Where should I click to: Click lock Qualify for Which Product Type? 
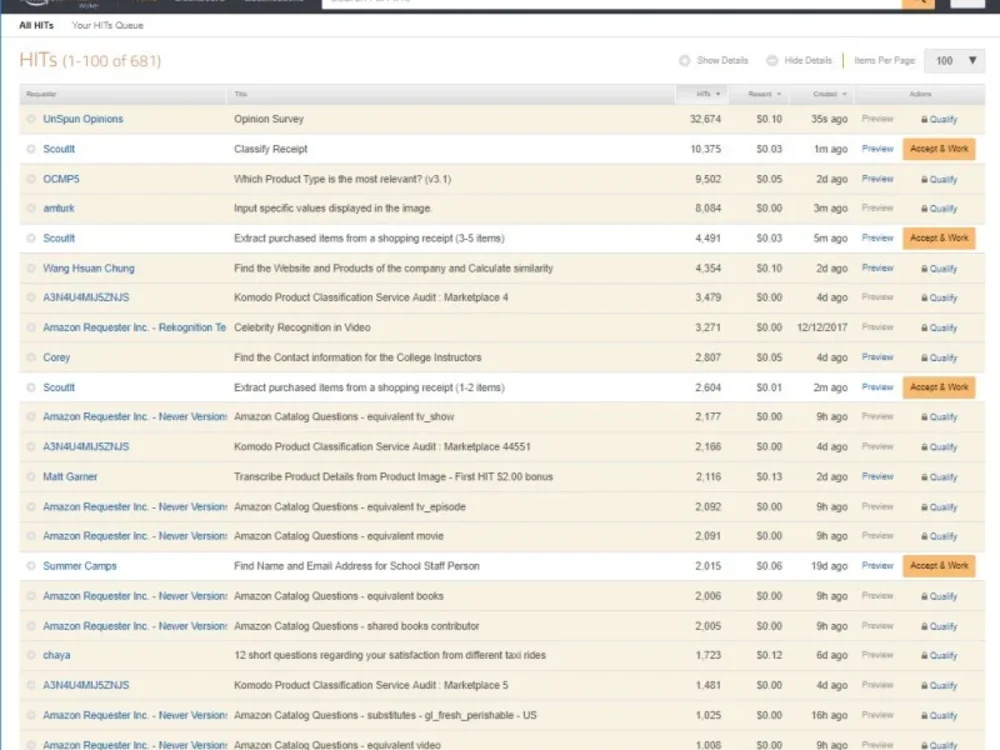pos(939,179)
